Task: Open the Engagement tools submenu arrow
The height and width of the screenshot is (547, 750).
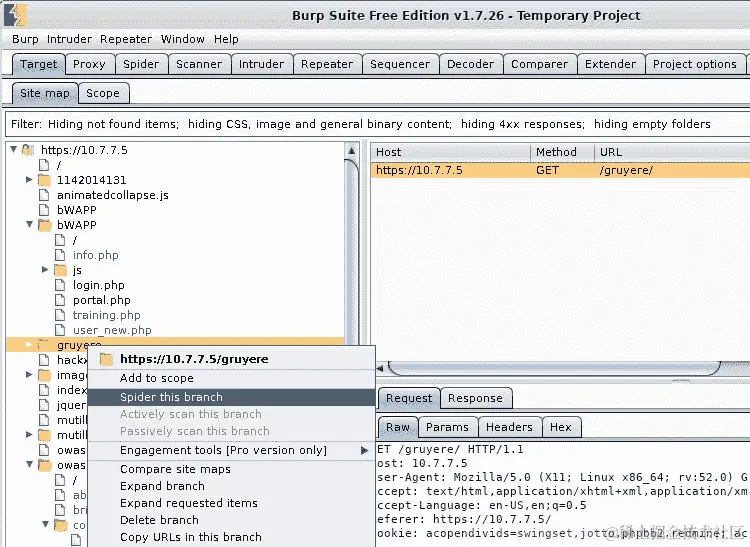Action: (x=364, y=450)
